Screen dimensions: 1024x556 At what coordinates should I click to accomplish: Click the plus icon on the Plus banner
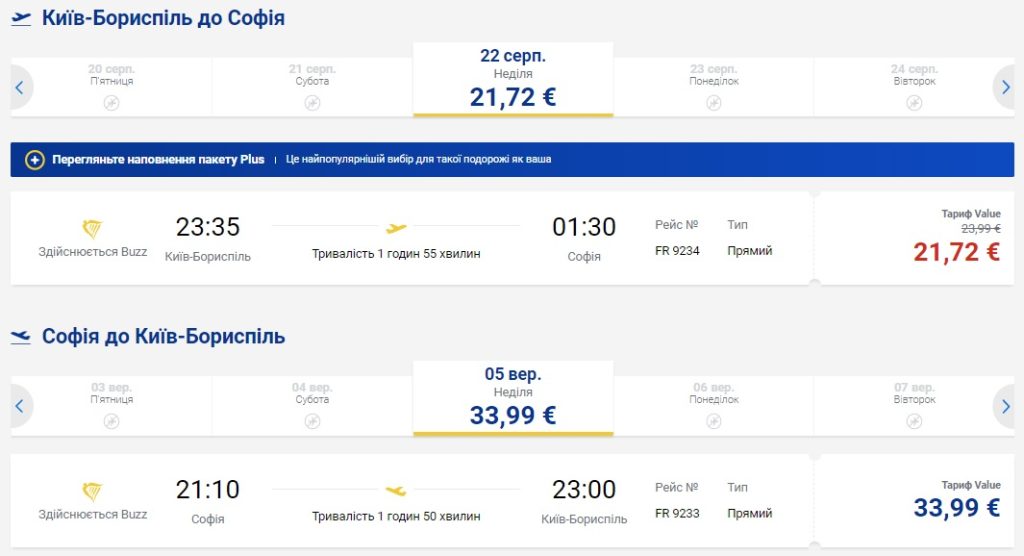click(x=35, y=159)
